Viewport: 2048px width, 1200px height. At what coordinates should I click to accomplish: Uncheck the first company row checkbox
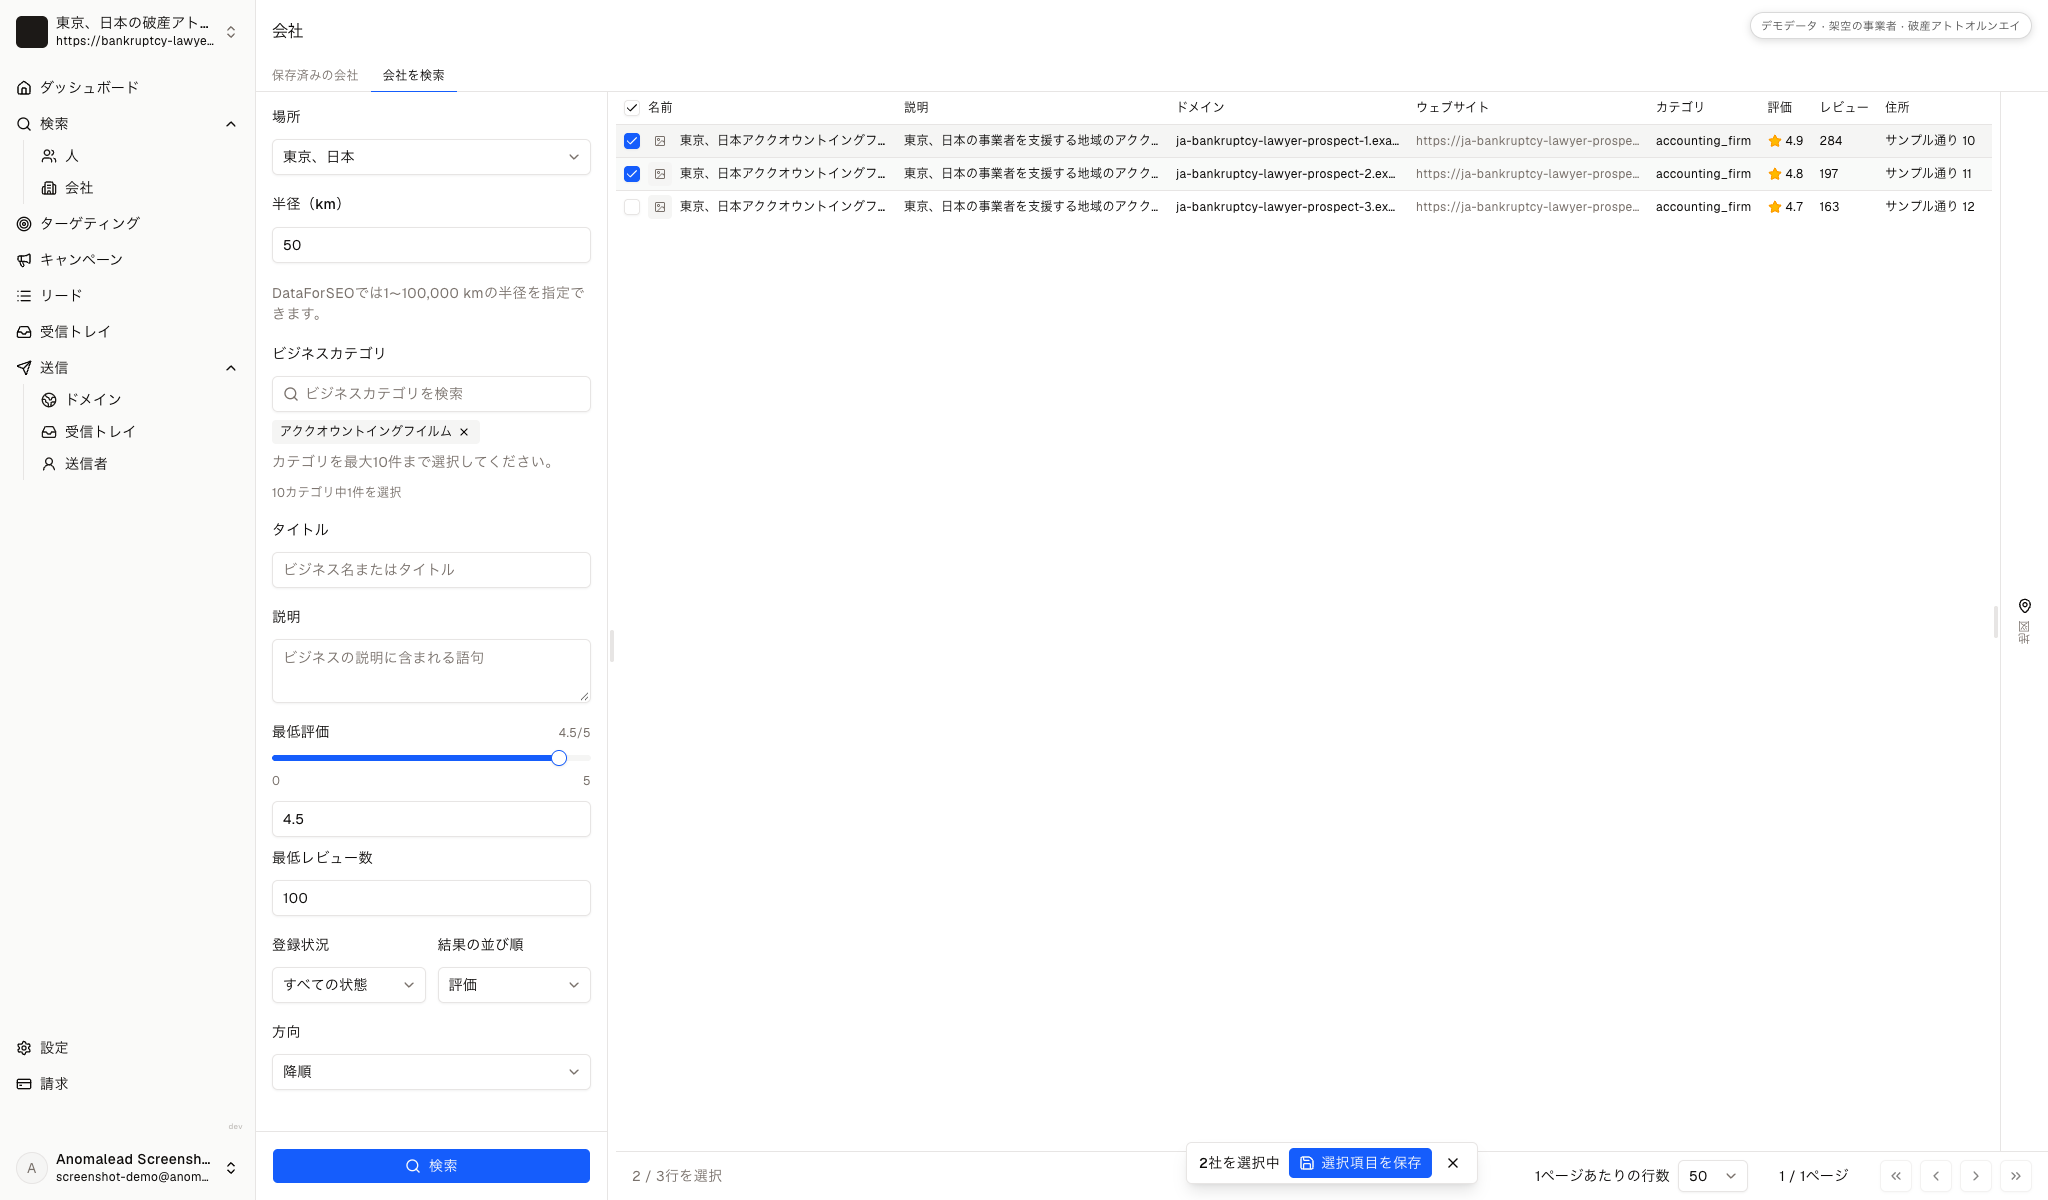(x=632, y=141)
